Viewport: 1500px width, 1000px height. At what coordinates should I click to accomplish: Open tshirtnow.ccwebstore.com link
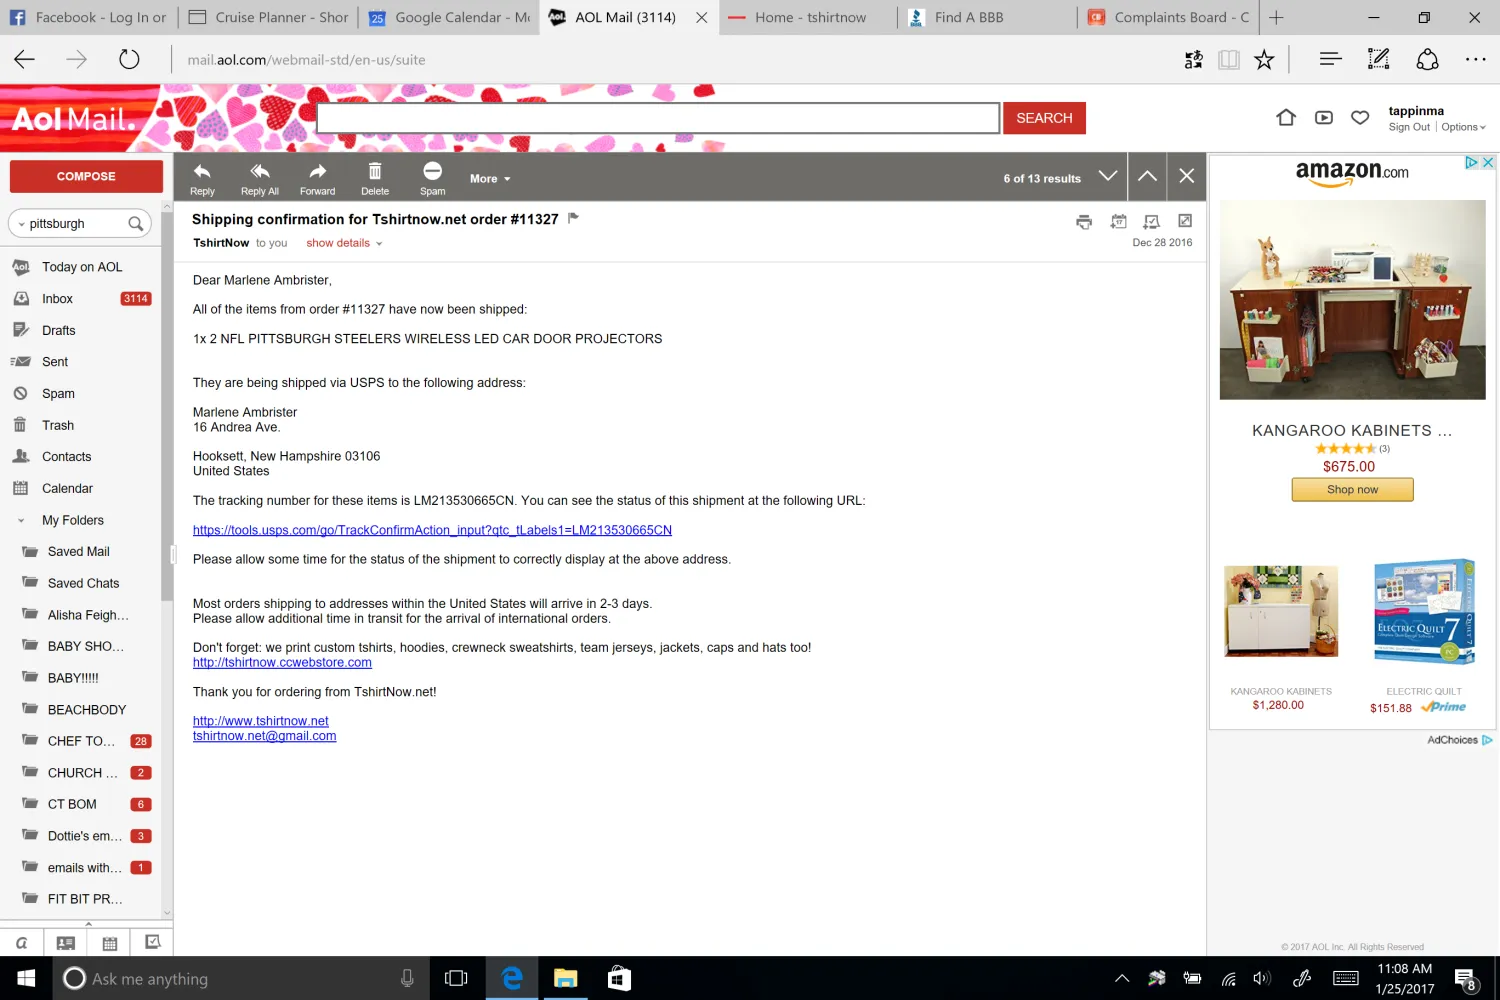pyautogui.click(x=282, y=662)
